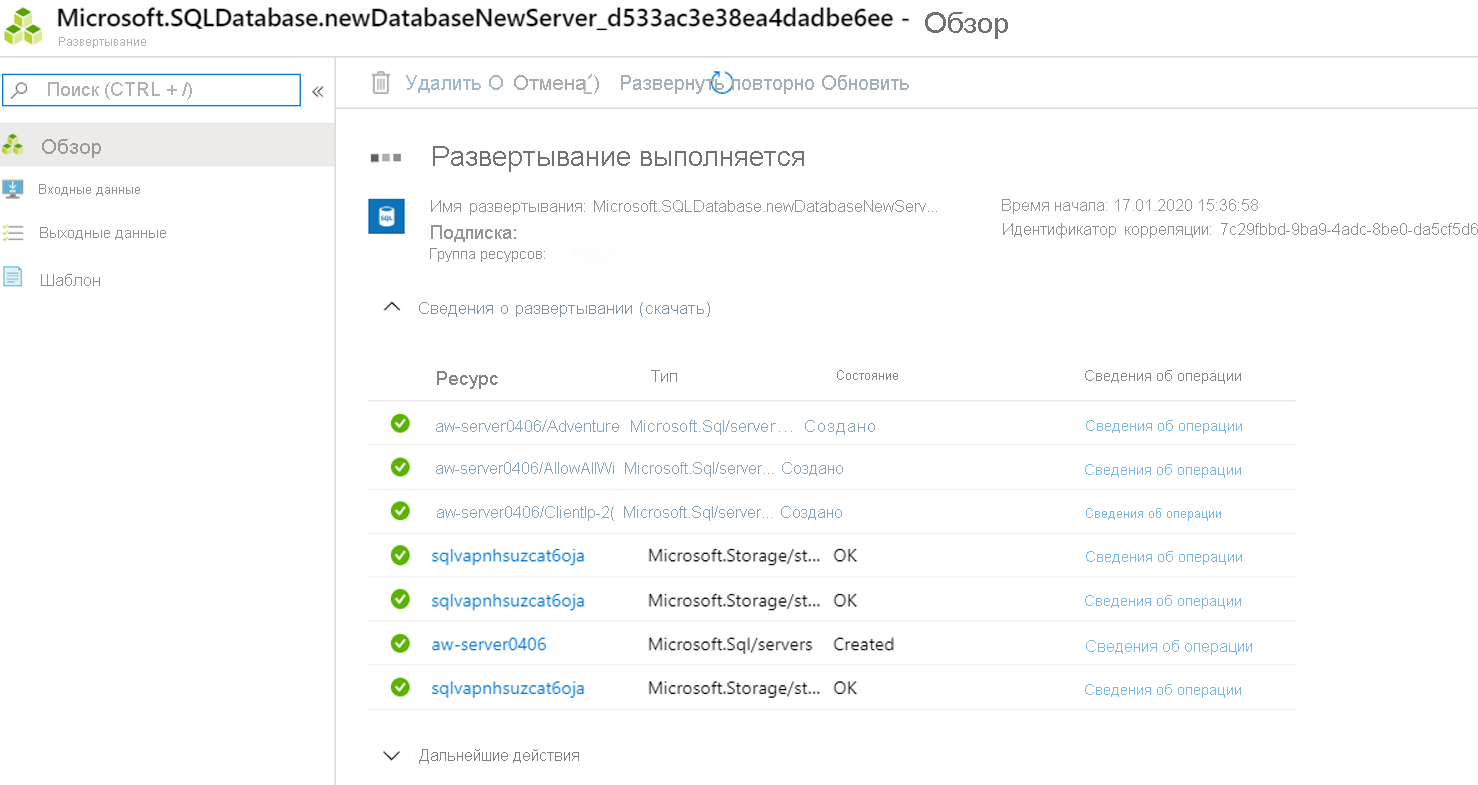Open the aw-server0406/ClientIp-2 resource link
The height and width of the screenshot is (785, 1478).
(525, 512)
